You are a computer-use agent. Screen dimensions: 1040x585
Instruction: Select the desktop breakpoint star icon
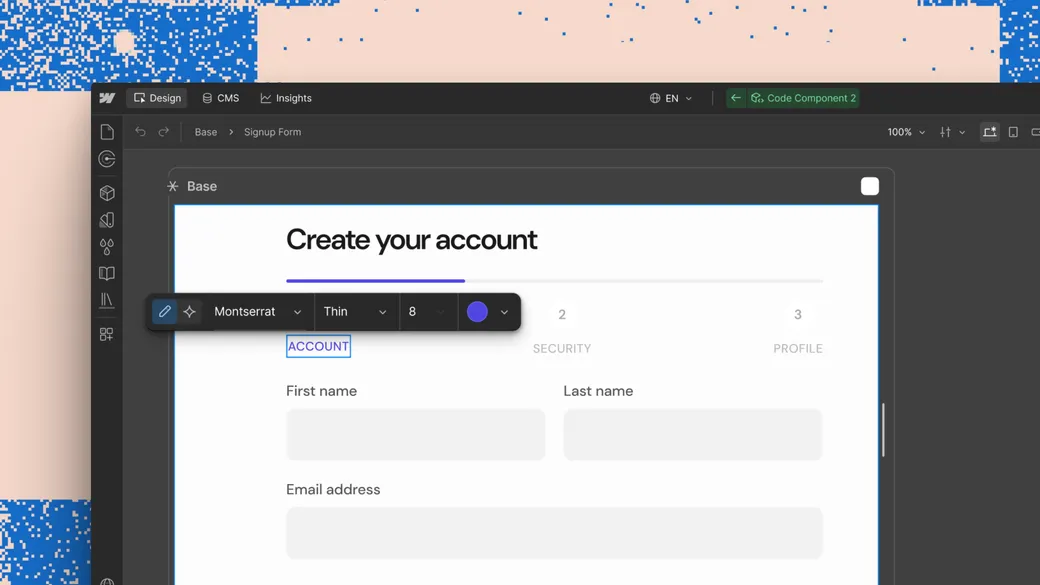click(990, 132)
